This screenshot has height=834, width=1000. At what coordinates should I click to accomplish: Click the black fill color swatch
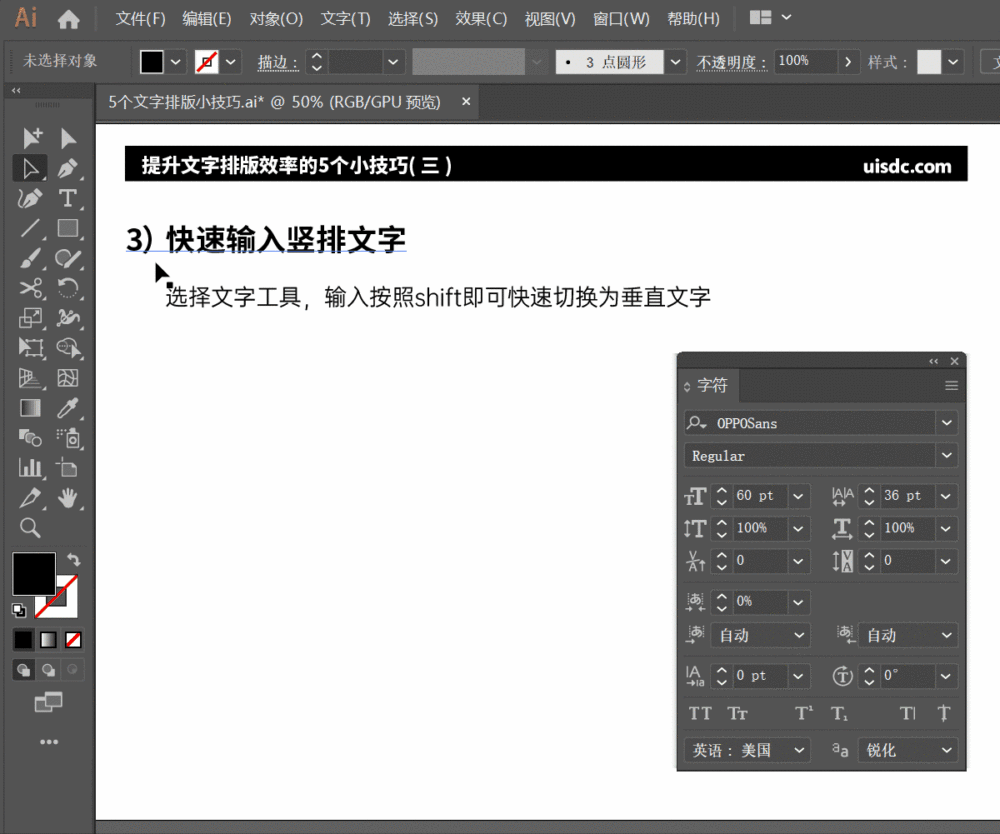click(x=33, y=573)
